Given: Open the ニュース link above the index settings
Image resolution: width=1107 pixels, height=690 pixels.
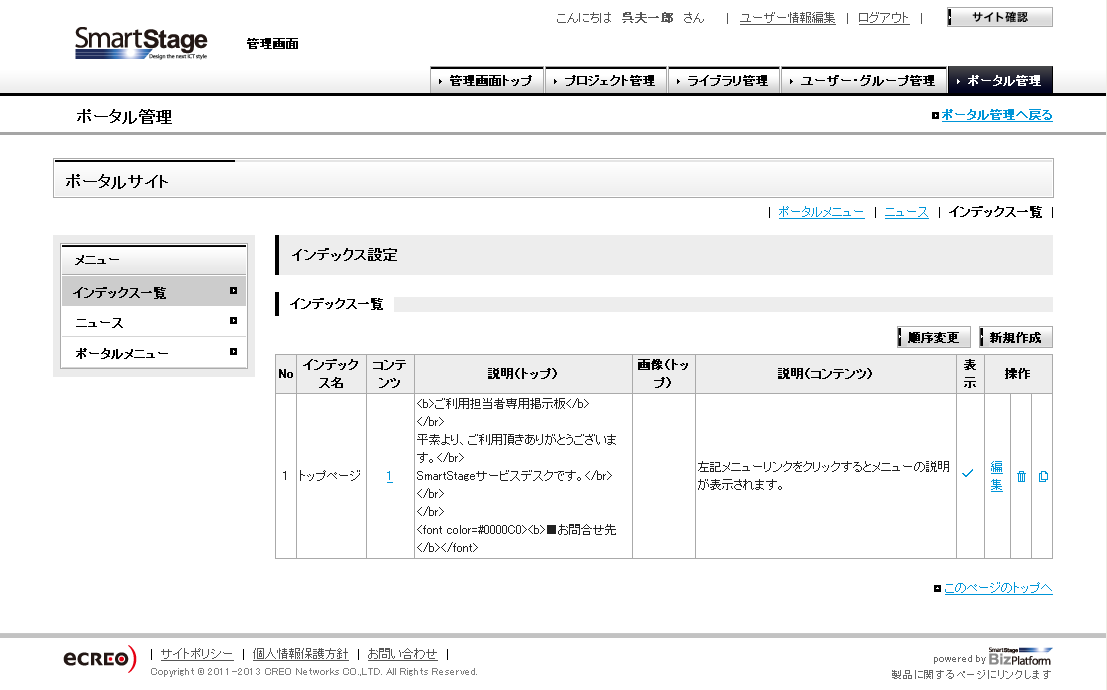Looking at the screenshot, I should click(906, 212).
